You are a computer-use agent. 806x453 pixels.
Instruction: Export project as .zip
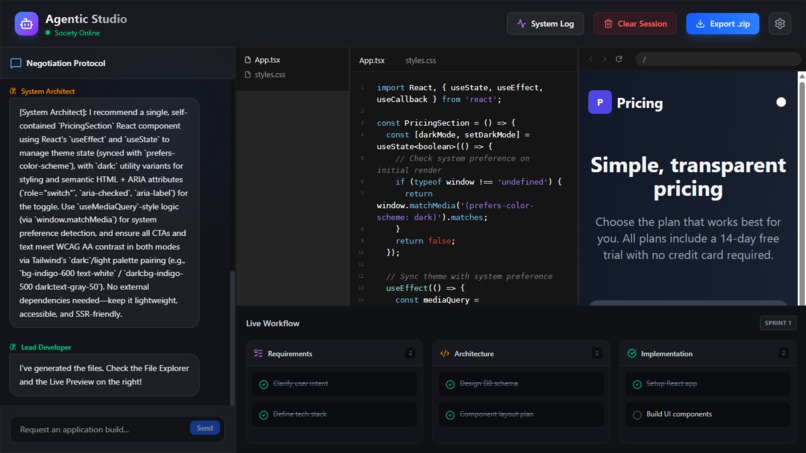click(x=722, y=24)
